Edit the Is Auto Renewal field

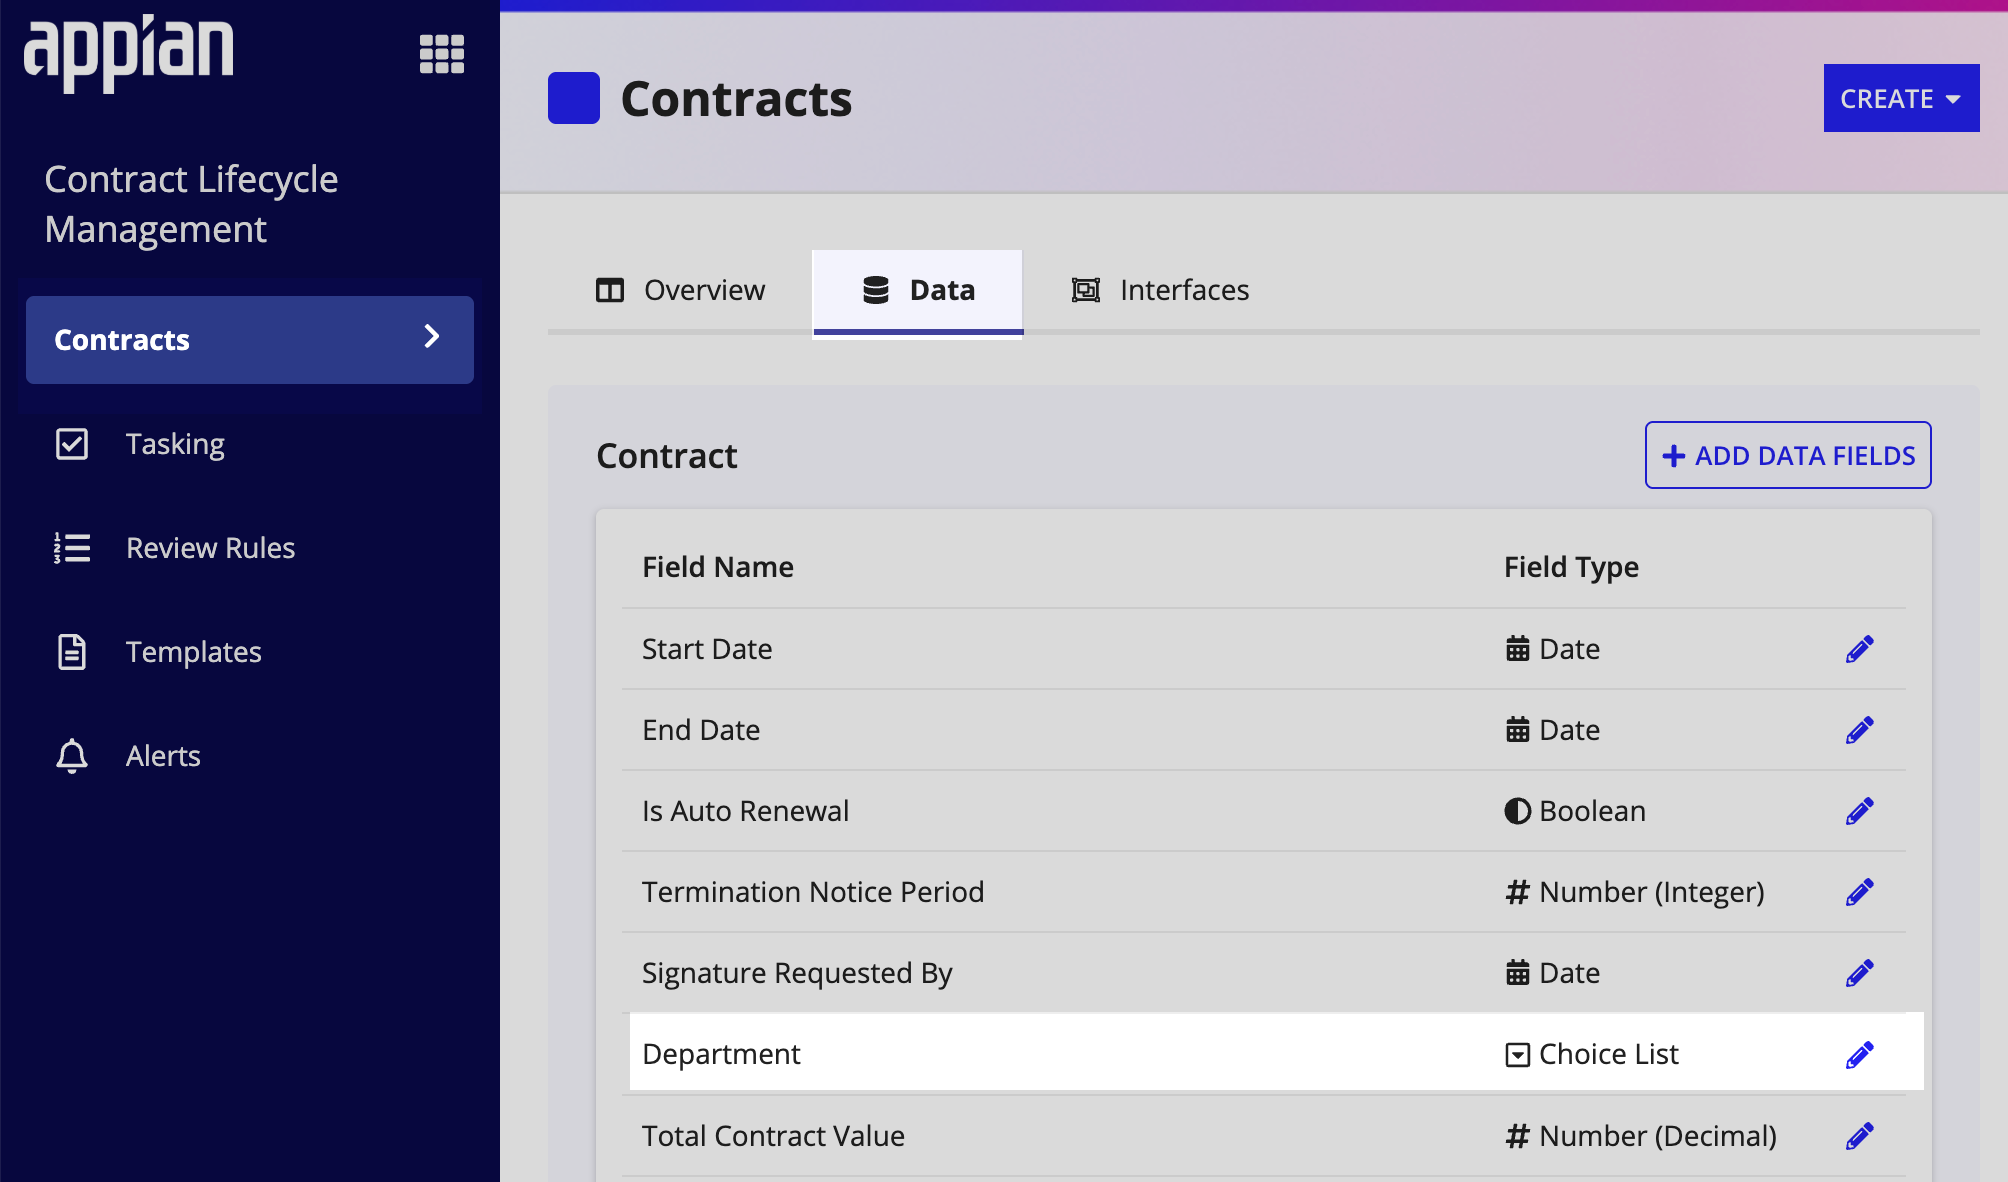click(x=1860, y=811)
